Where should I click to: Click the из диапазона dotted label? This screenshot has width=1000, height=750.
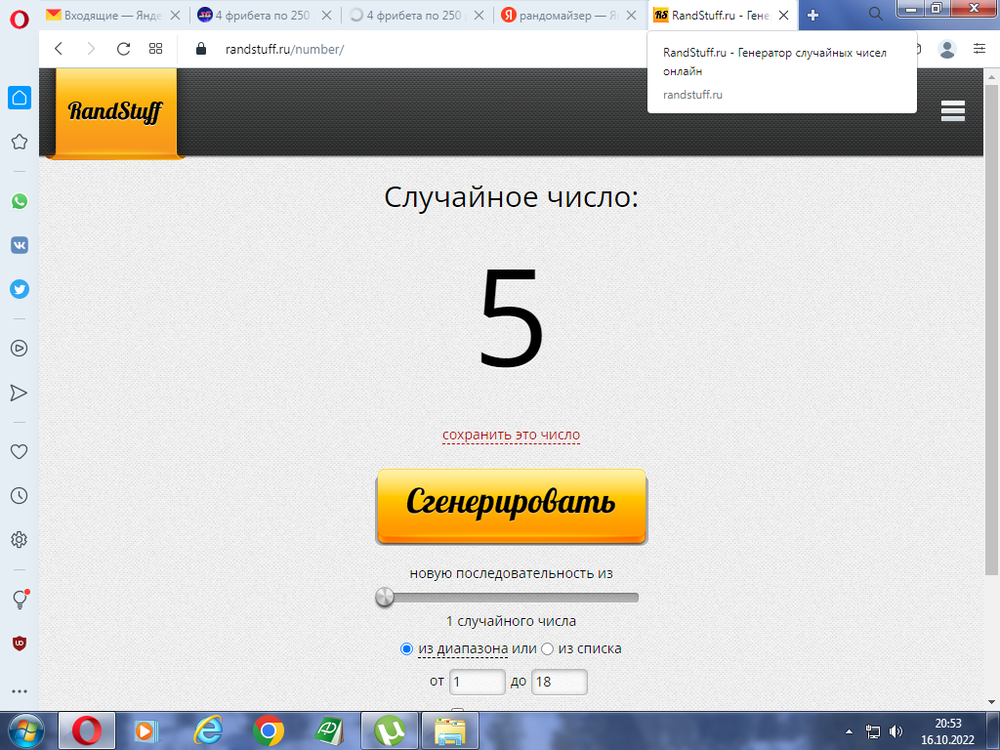pos(463,649)
